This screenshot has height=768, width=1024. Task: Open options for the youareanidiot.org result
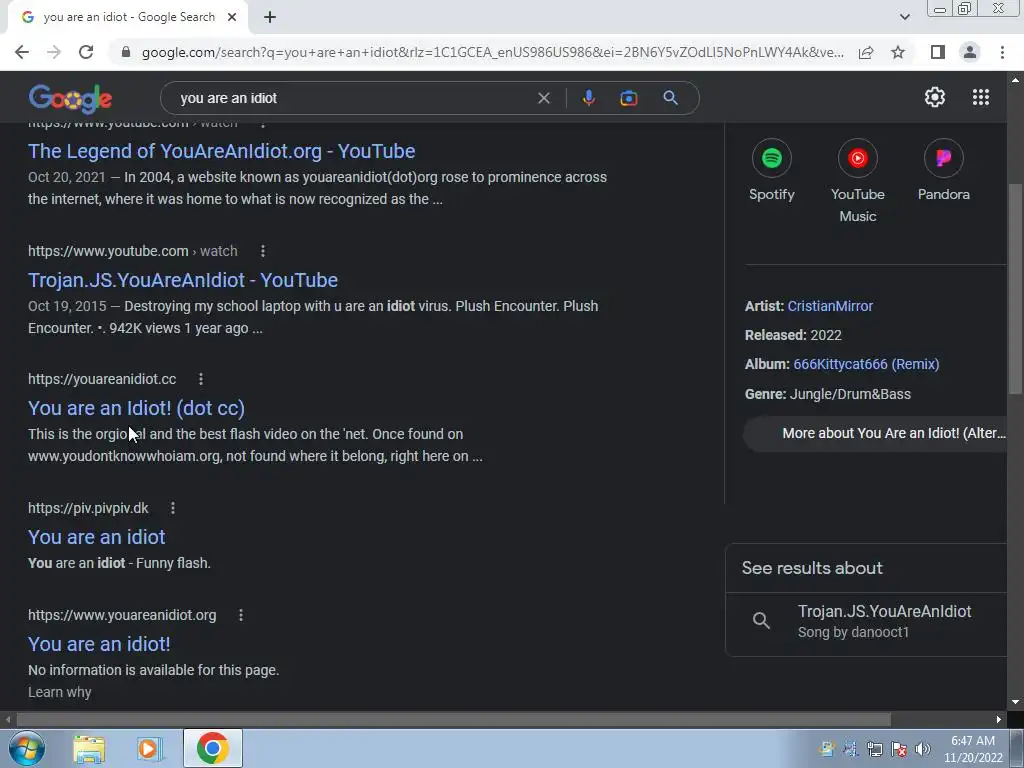click(x=240, y=615)
